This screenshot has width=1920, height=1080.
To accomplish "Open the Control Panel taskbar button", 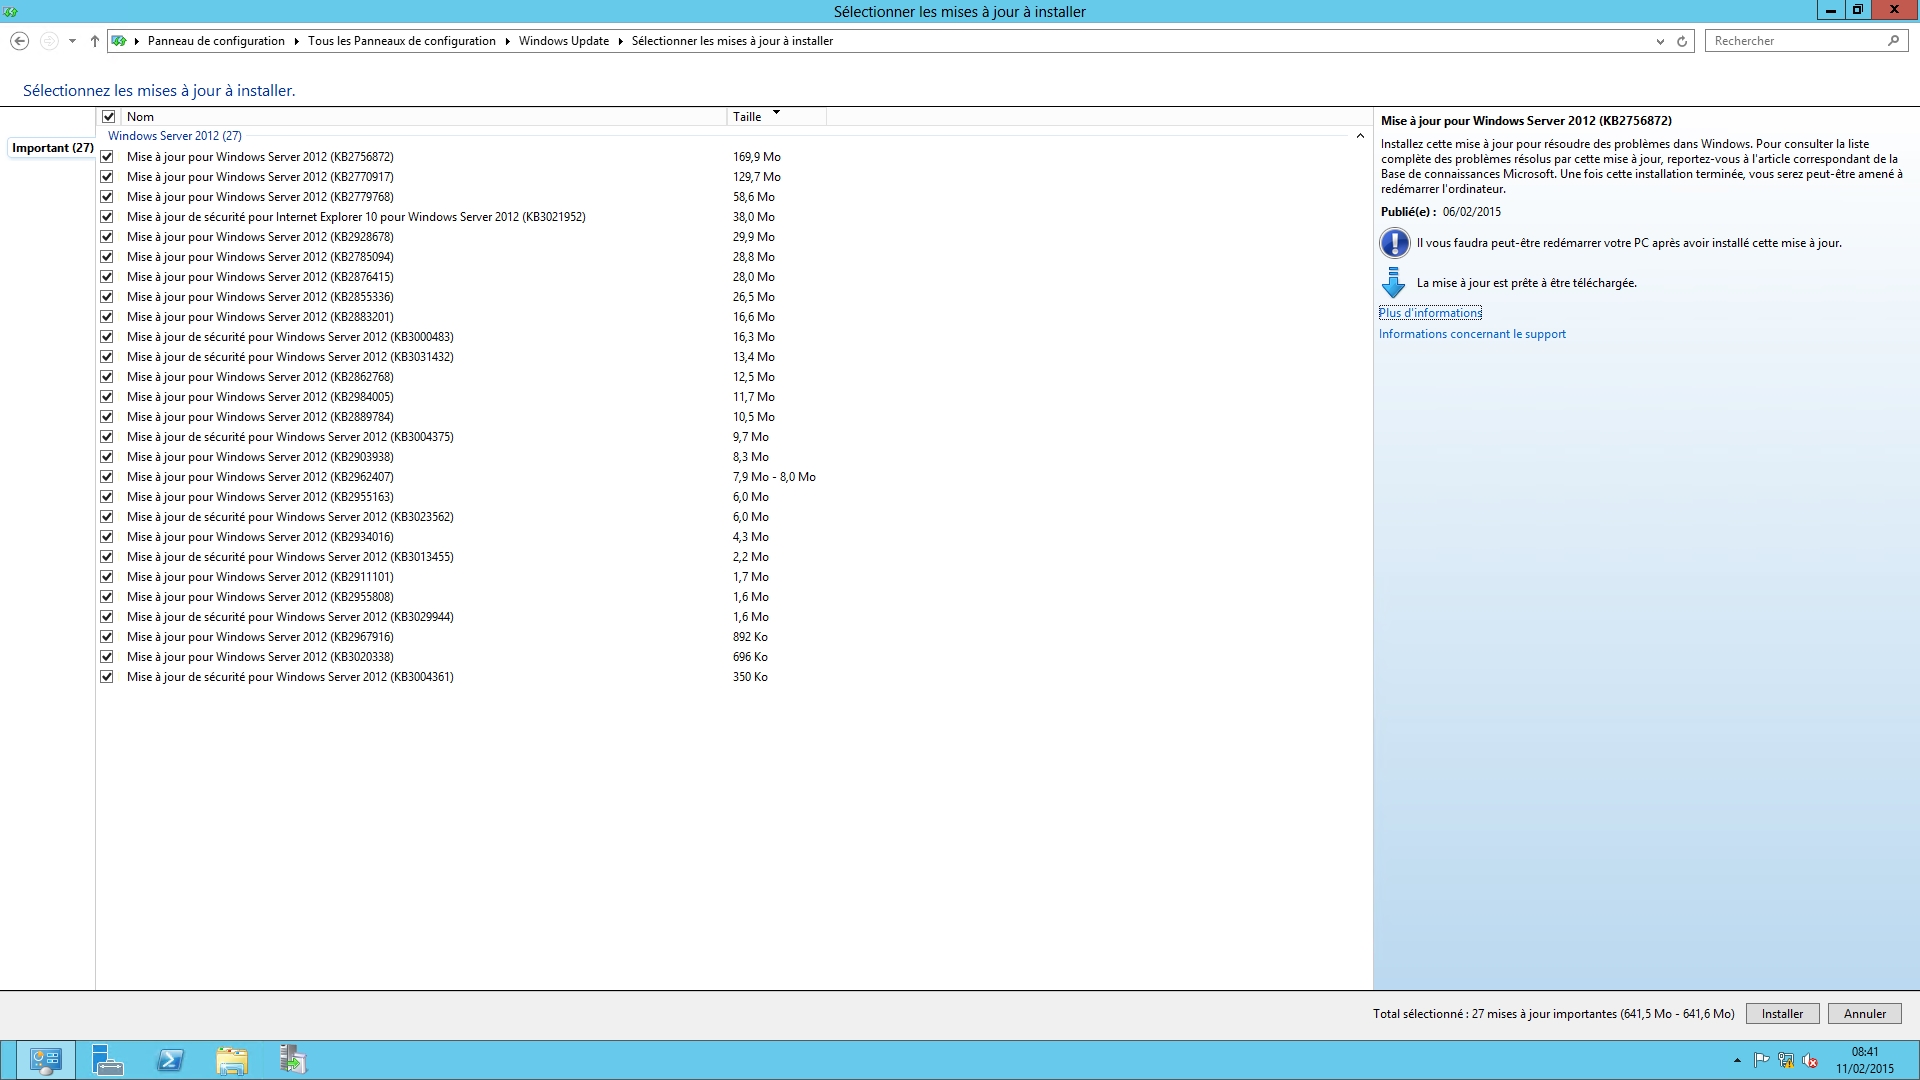I will click(x=46, y=1060).
